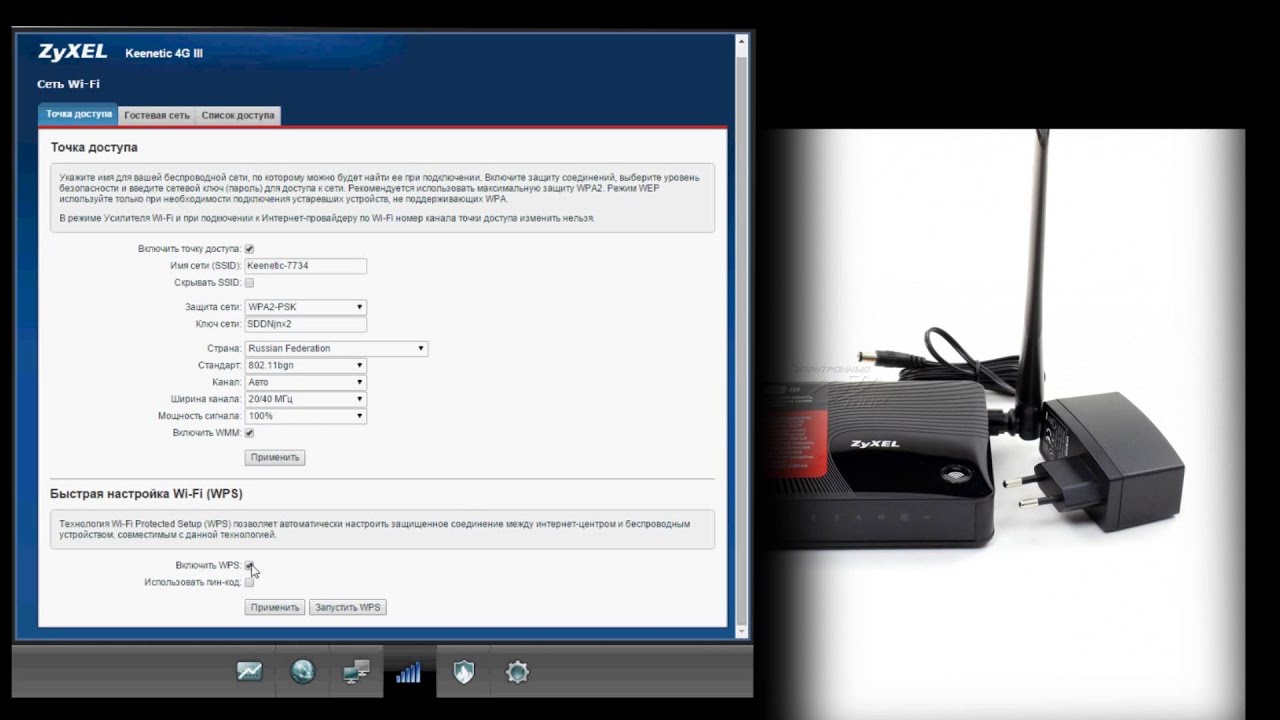Toggle the 'Включить WMM' checkbox
Screen dimensions: 1280x720
click(249, 433)
